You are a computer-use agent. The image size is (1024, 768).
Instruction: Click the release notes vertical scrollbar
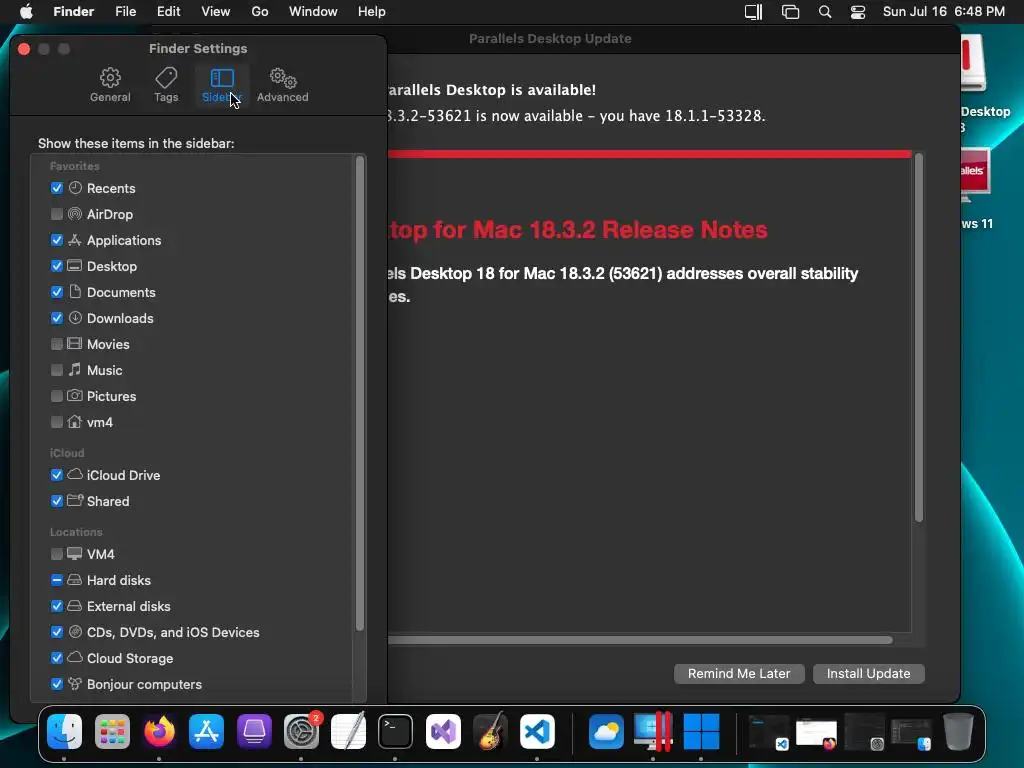click(x=919, y=338)
